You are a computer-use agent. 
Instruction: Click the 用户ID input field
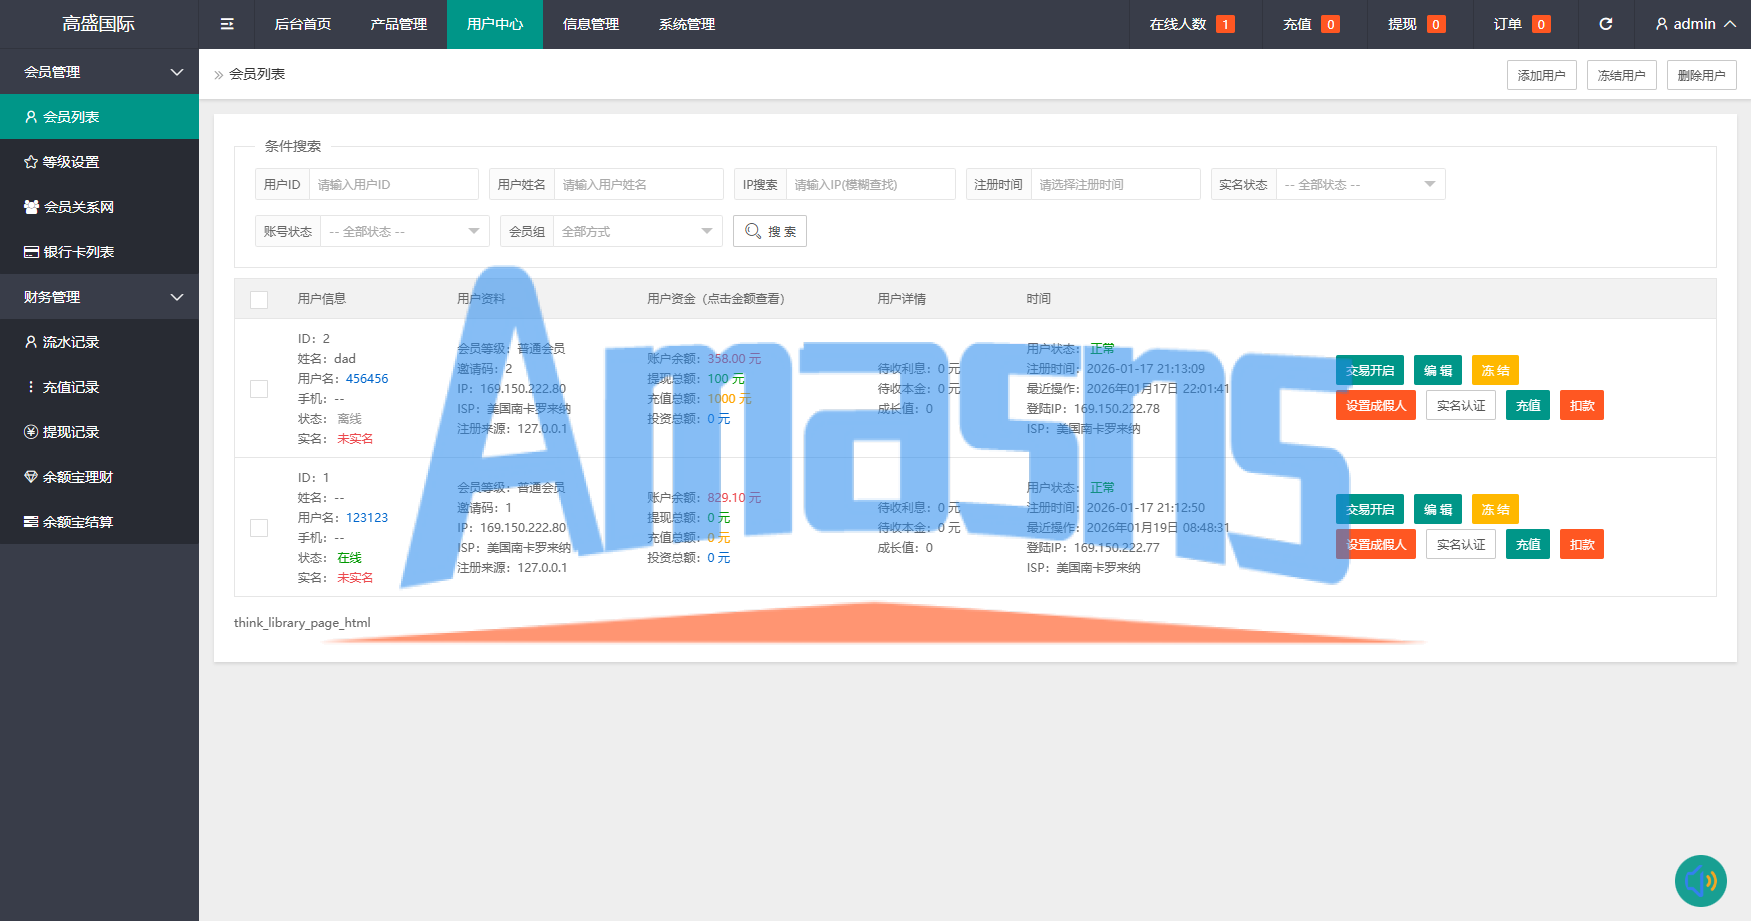pos(394,184)
